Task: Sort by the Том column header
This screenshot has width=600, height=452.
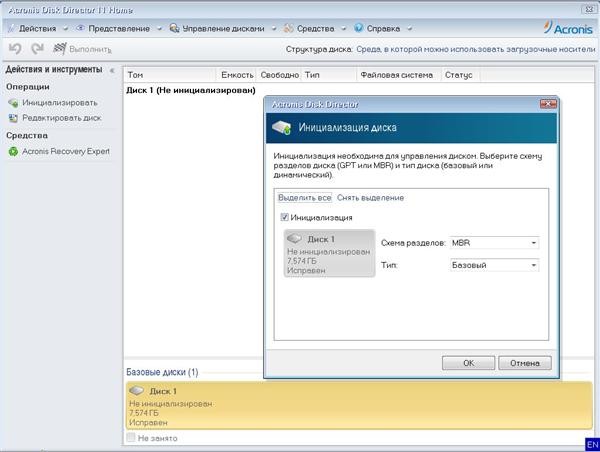Action: coord(170,75)
